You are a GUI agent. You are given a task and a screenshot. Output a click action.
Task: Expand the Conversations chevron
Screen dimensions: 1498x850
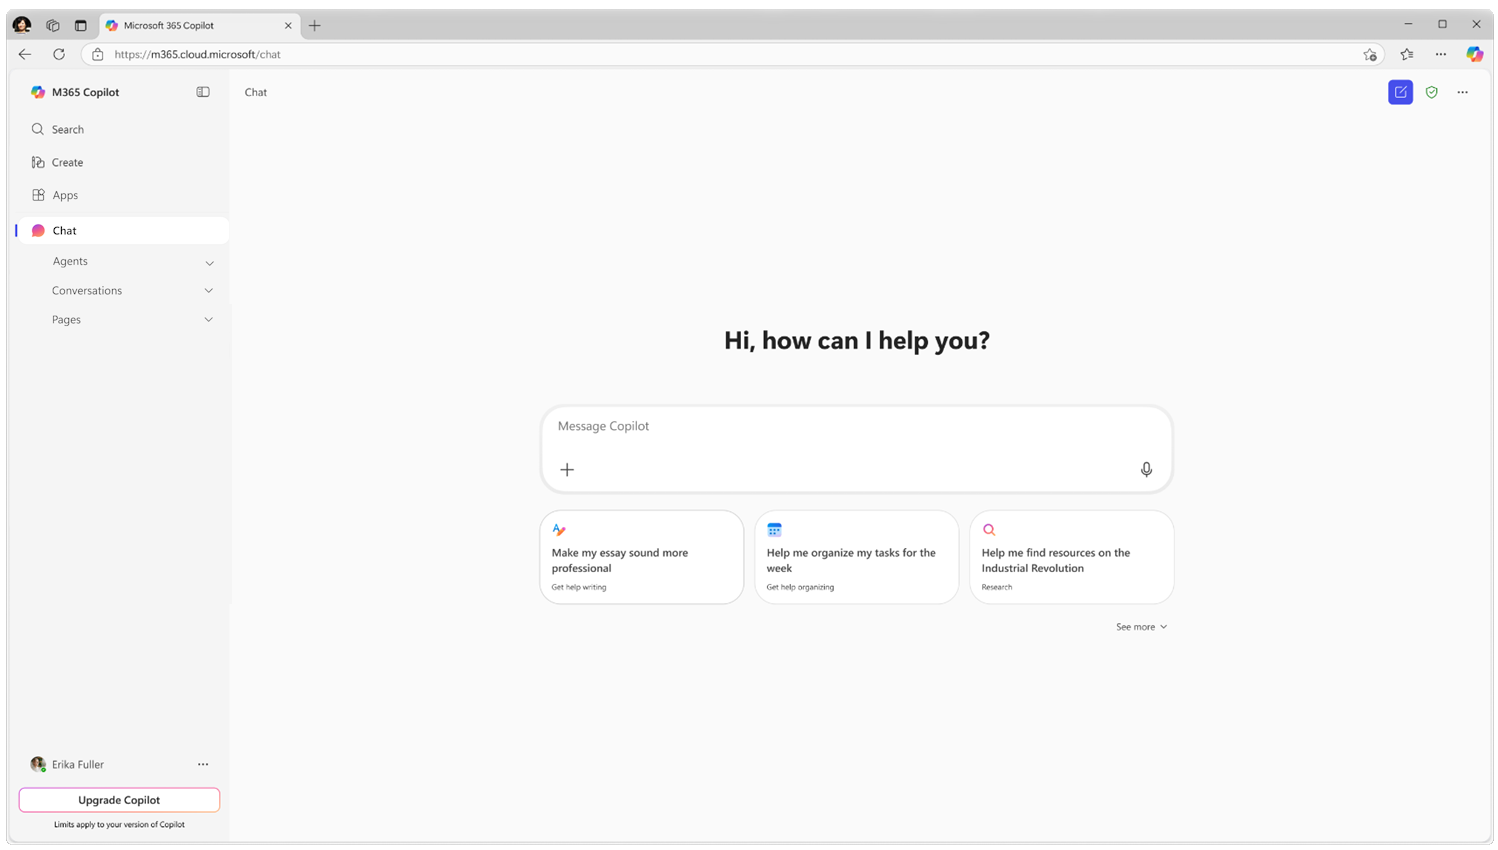coord(209,291)
